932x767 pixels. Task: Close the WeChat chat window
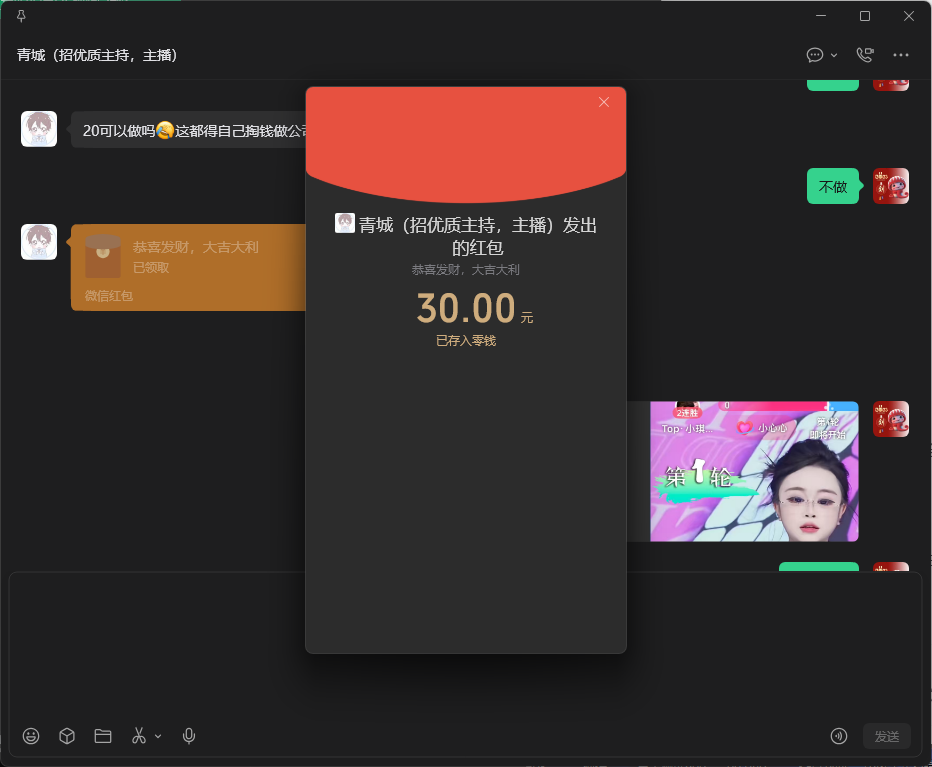click(909, 16)
